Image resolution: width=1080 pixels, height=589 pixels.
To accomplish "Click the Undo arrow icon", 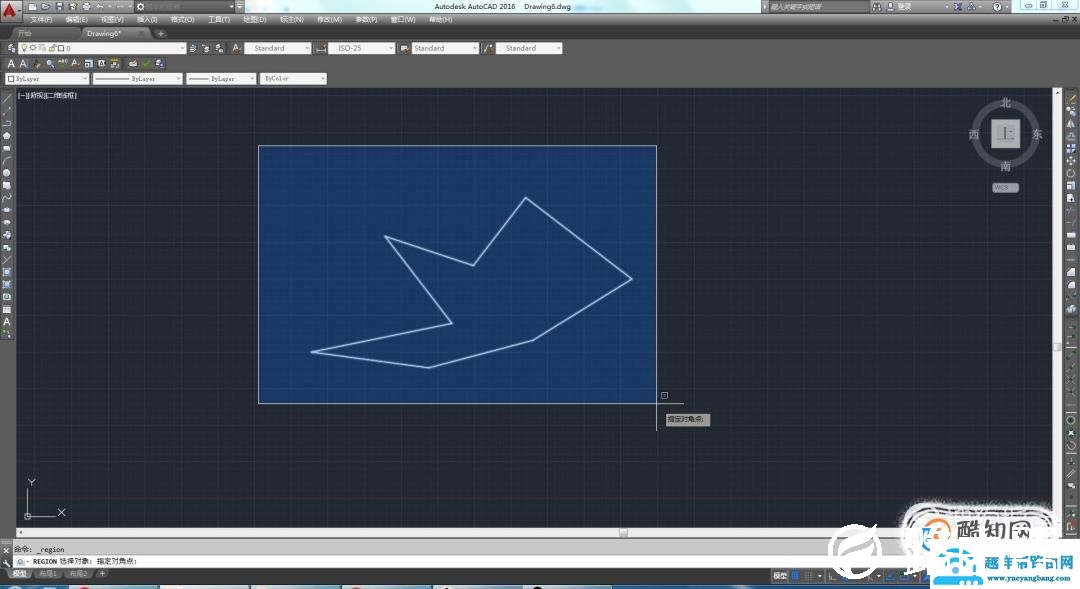I will coord(100,6).
